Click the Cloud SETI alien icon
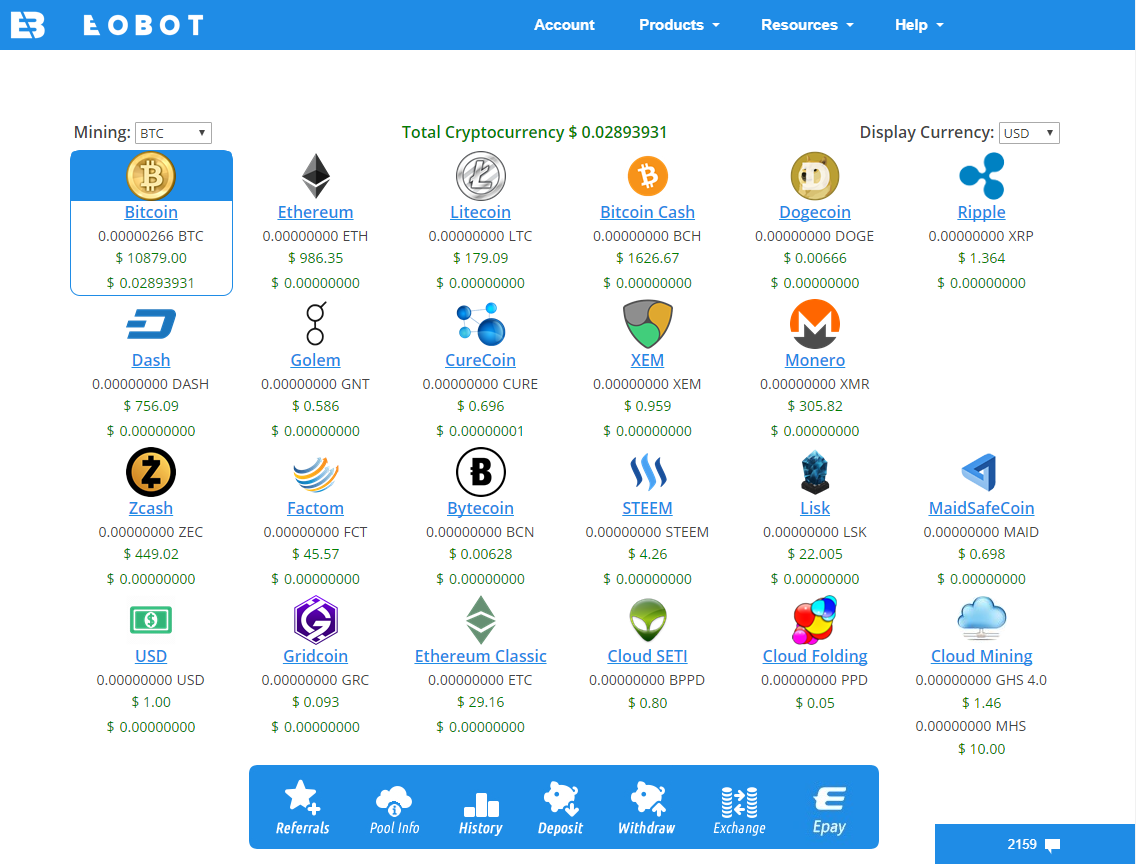The height and width of the screenshot is (864, 1136). tap(647, 620)
